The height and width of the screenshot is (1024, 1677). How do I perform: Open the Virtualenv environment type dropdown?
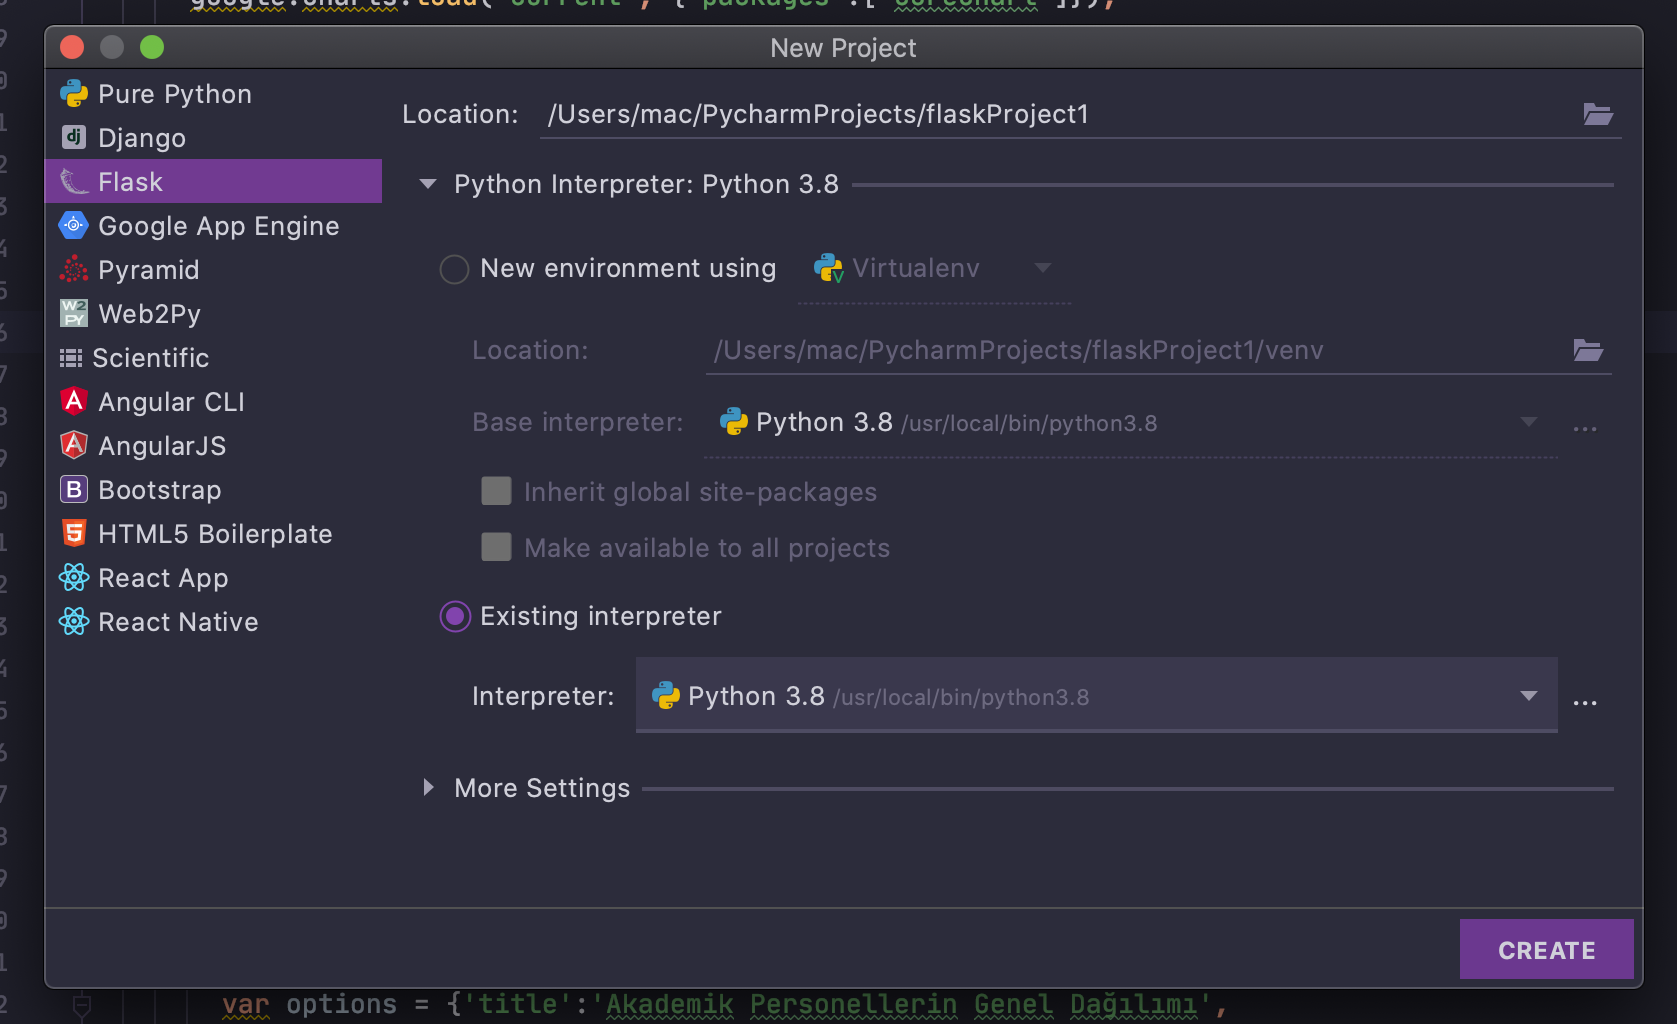[1043, 268]
